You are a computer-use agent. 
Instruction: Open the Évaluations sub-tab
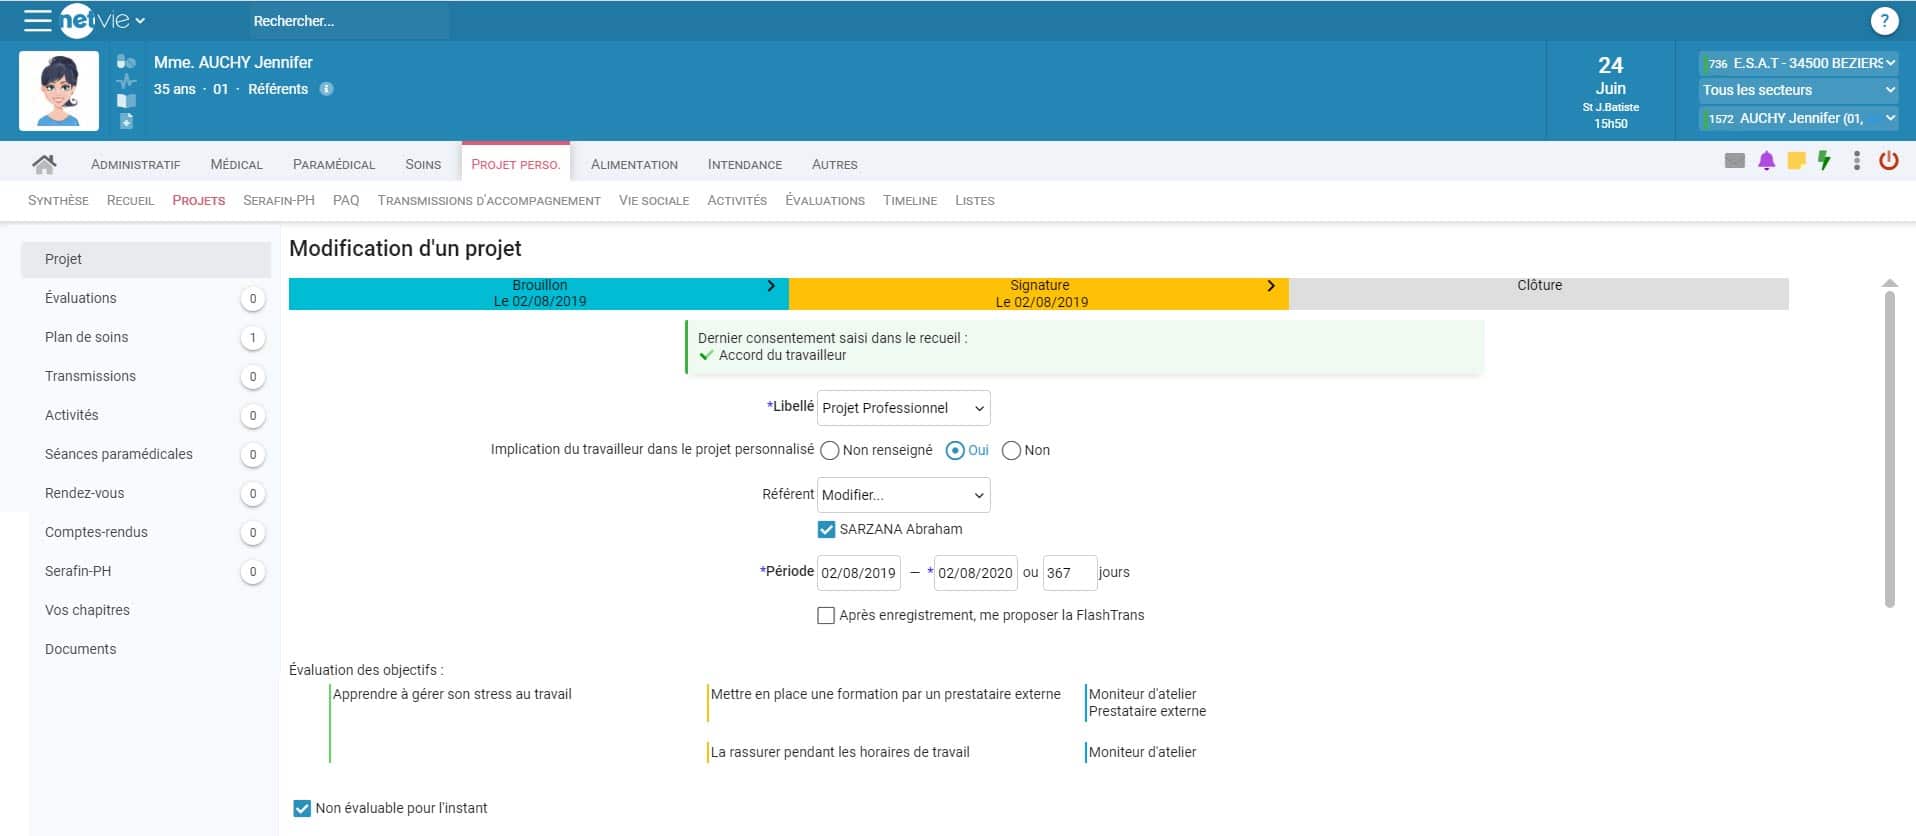(x=825, y=201)
